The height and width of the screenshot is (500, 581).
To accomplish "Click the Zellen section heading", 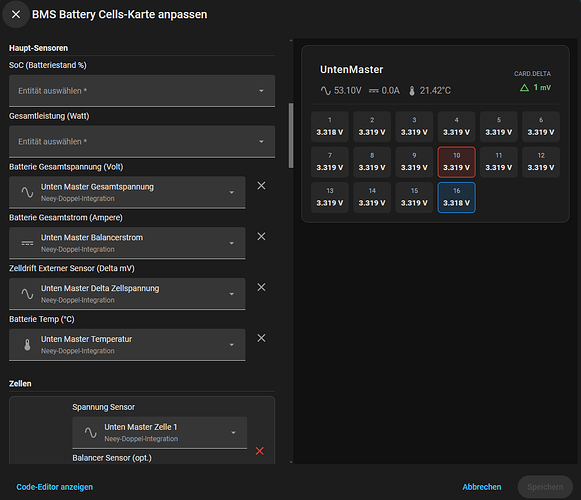I will coord(20,384).
